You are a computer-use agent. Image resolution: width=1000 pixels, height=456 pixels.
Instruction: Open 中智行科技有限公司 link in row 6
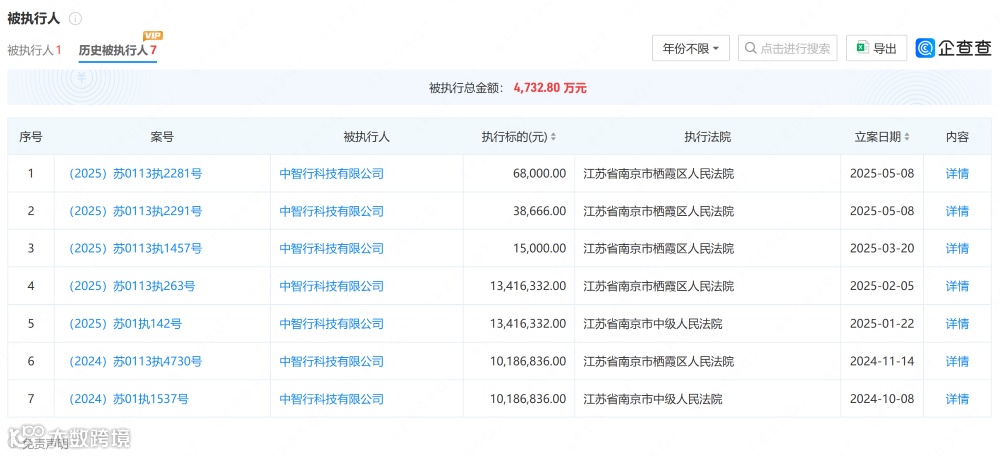pyautogui.click(x=332, y=362)
